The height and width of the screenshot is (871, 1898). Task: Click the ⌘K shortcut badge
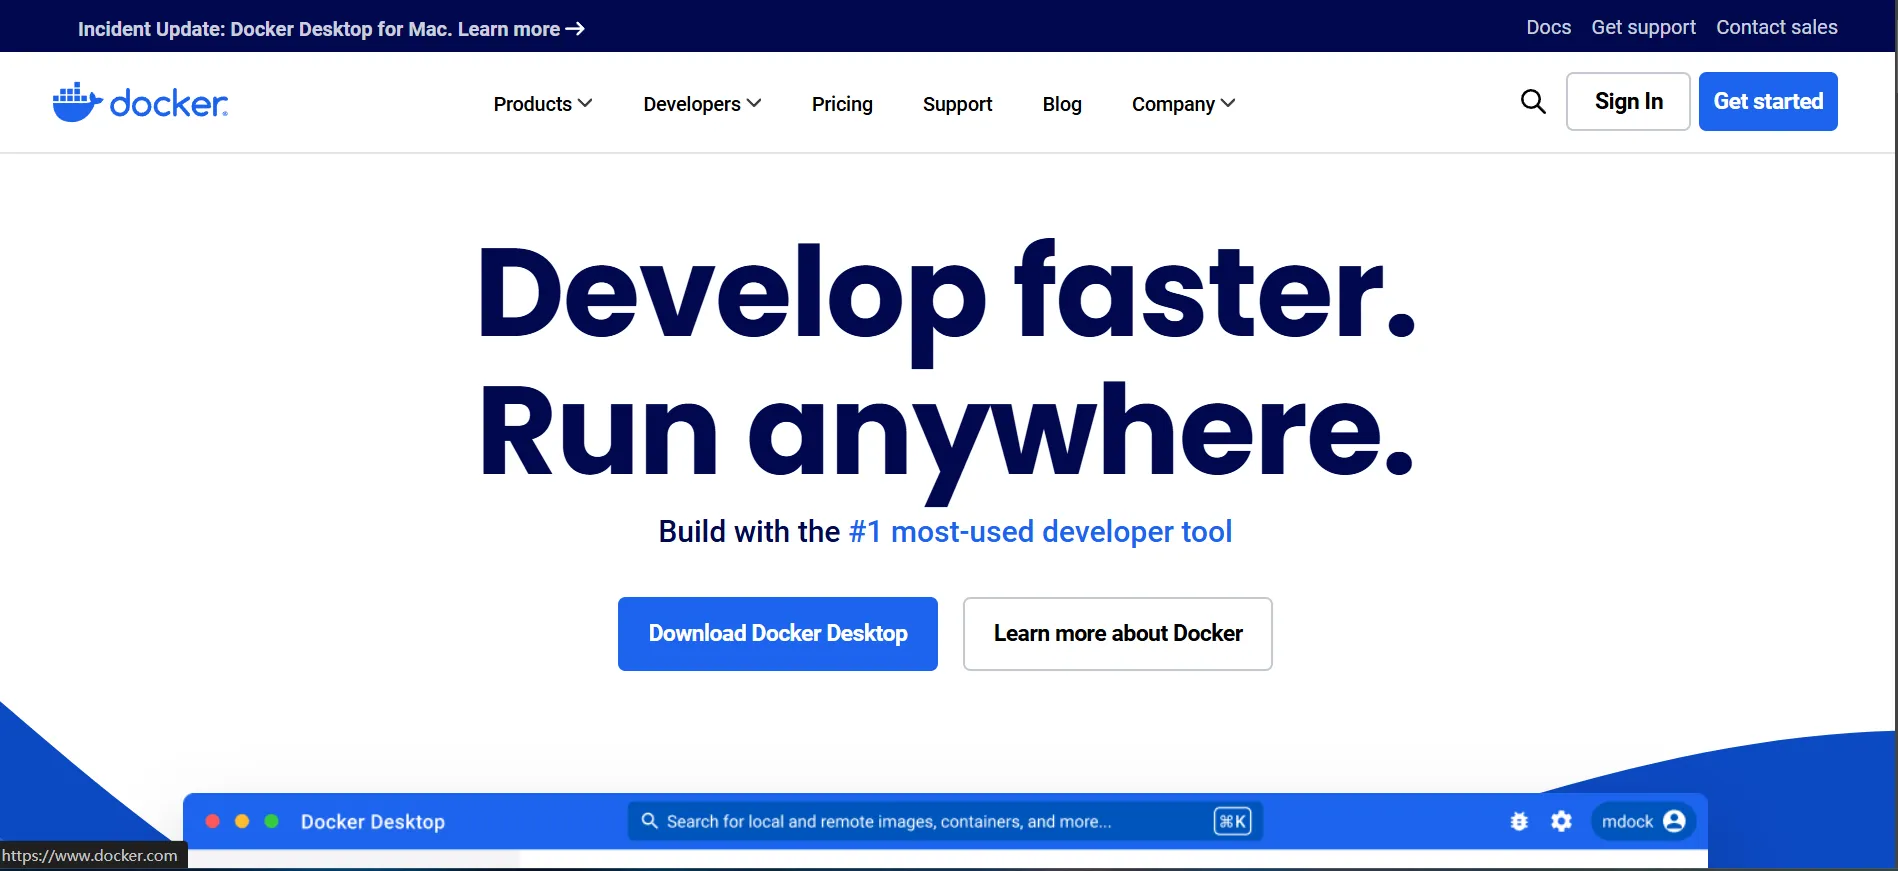pyautogui.click(x=1232, y=821)
